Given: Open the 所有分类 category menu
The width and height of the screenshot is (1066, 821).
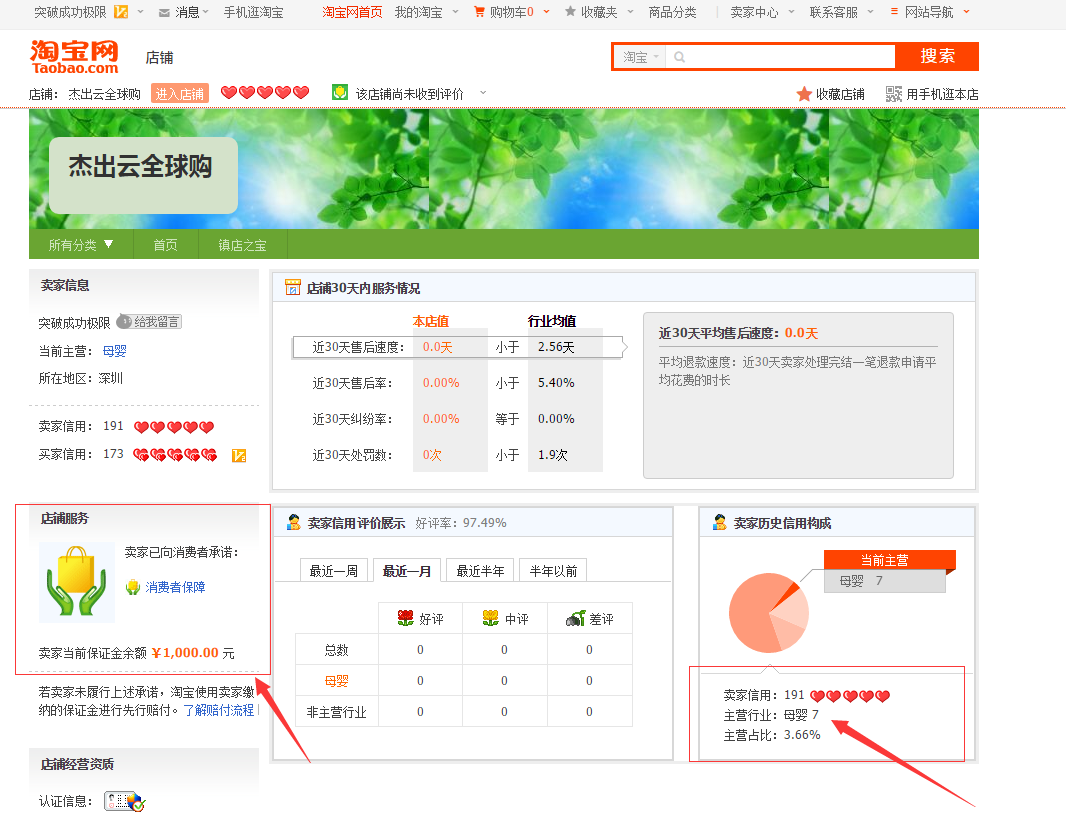Looking at the screenshot, I should (81, 245).
